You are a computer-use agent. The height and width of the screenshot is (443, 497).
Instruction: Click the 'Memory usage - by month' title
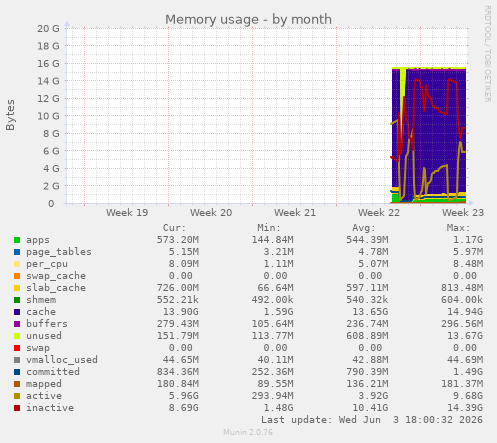248,19
